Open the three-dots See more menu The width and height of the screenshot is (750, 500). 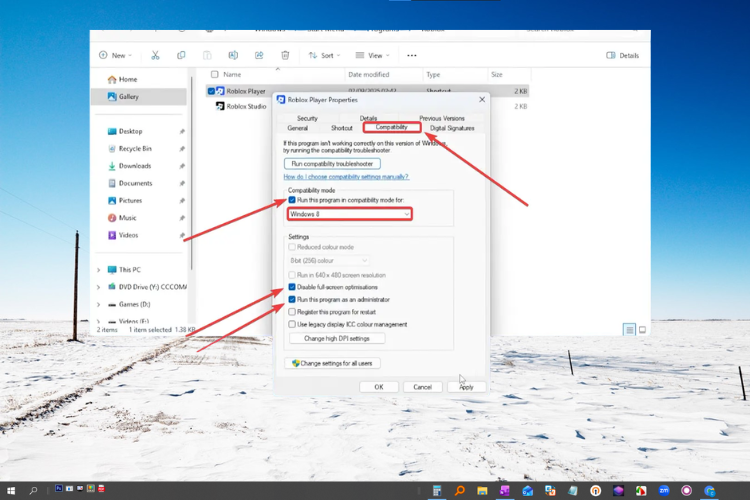(411, 56)
